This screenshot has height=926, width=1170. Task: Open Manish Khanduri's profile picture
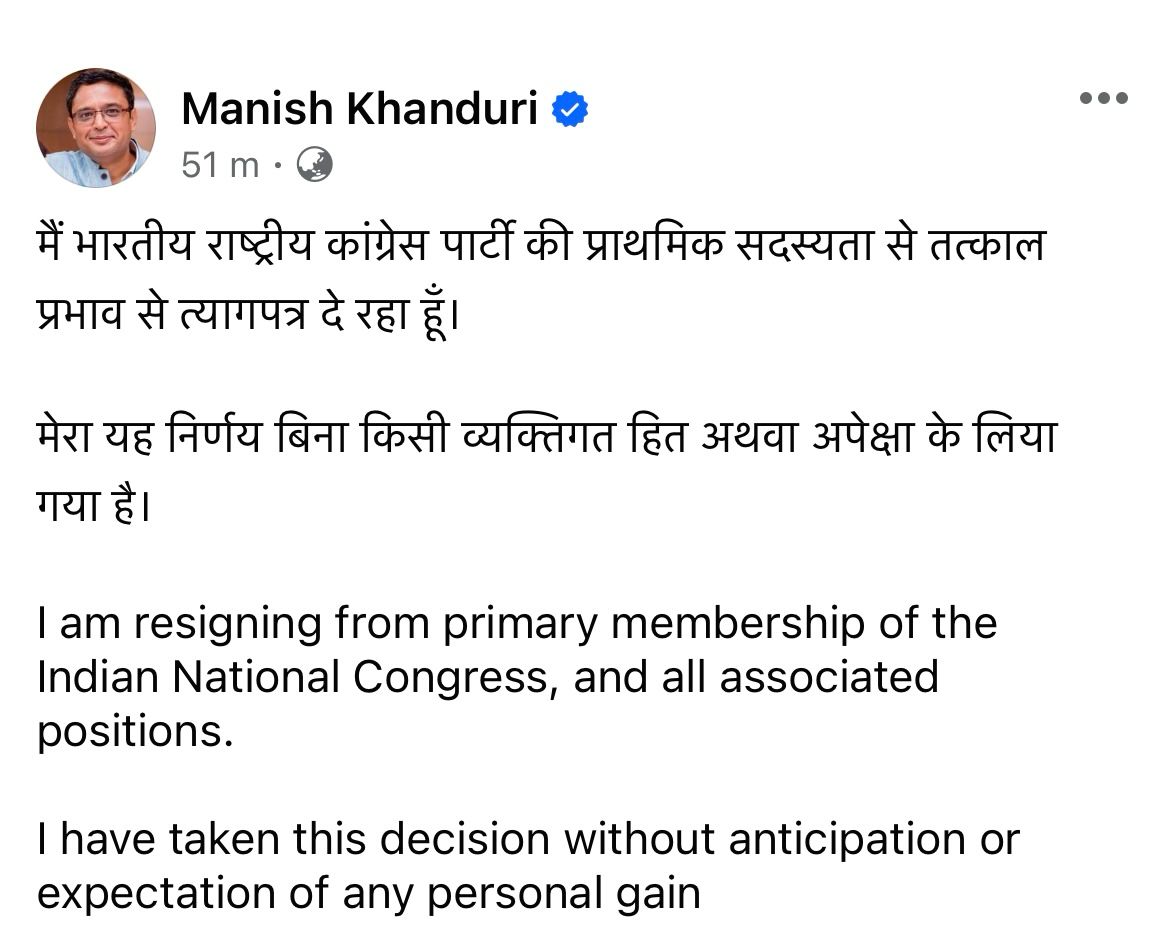pos(95,127)
